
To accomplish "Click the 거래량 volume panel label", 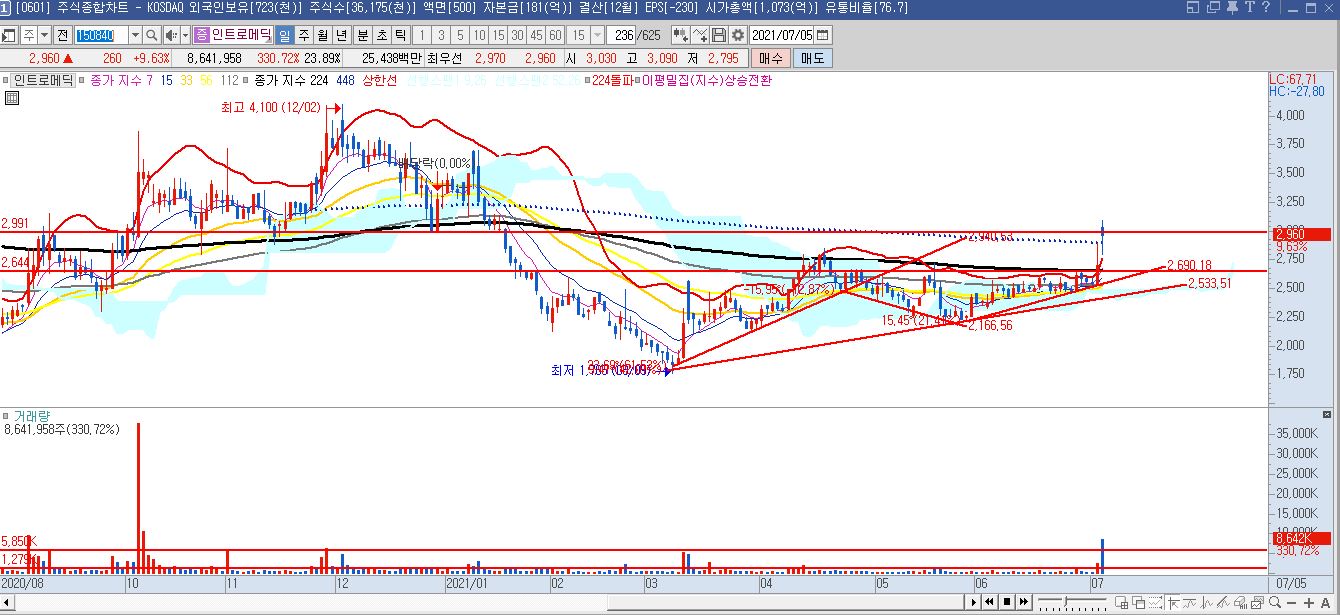I will click(32, 415).
